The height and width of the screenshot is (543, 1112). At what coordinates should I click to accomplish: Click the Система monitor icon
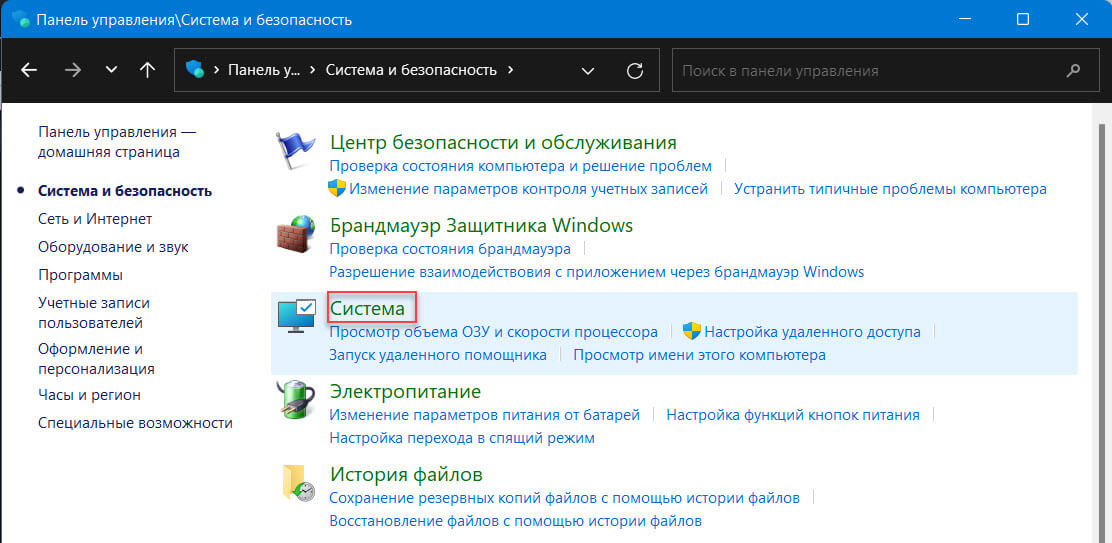pos(296,317)
